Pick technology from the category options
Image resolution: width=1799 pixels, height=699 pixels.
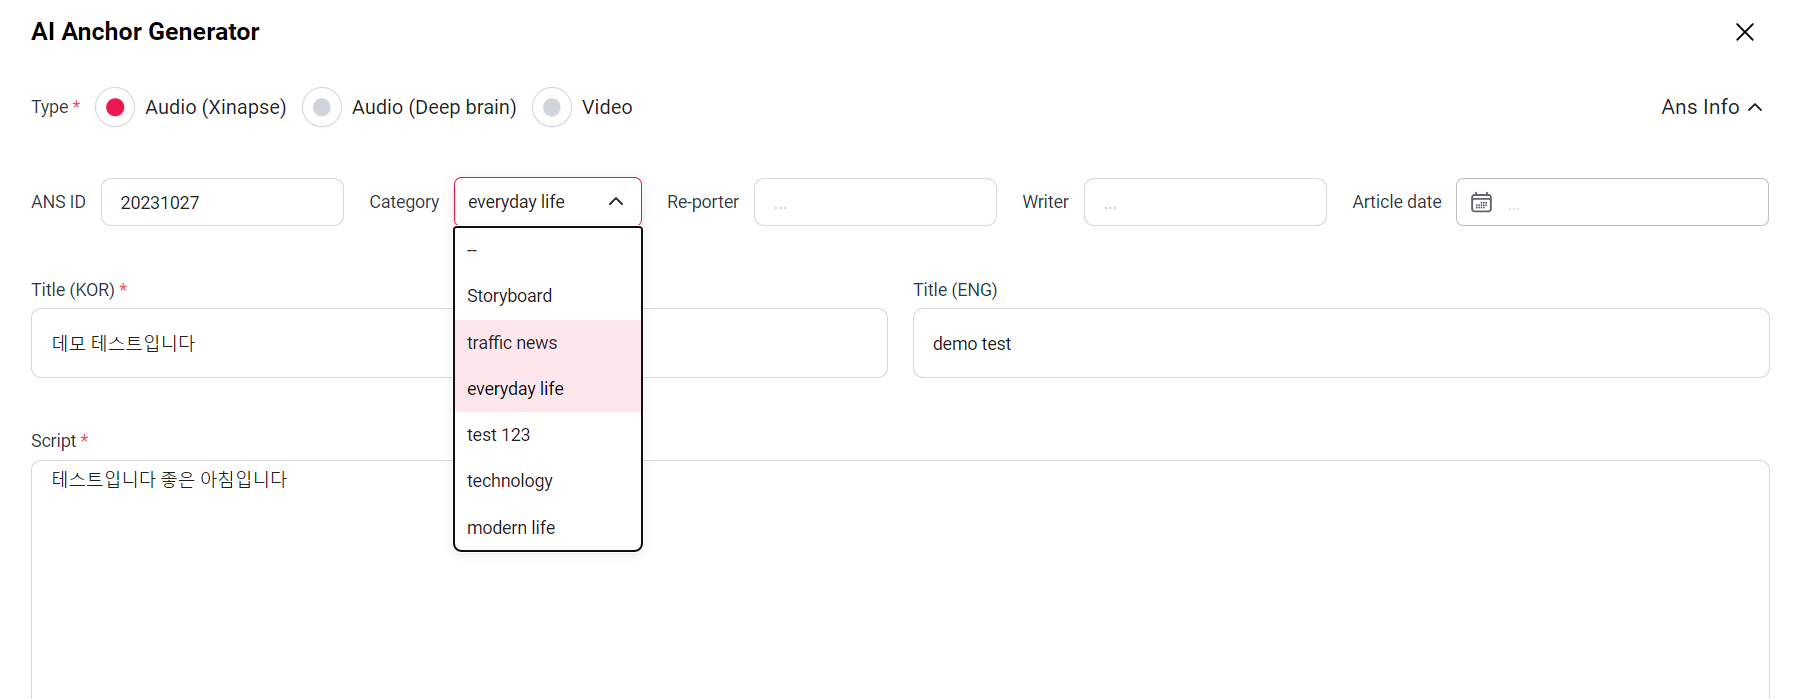click(509, 481)
